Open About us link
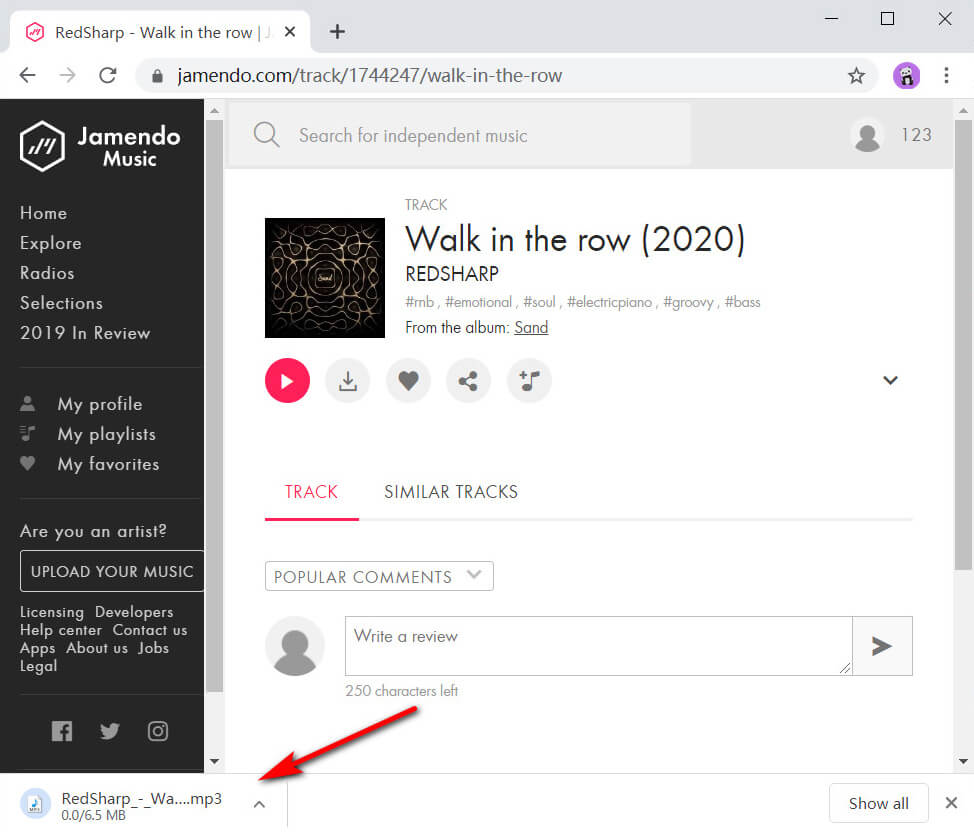Image resolution: width=974 pixels, height=832 pixels. [97, 648]
